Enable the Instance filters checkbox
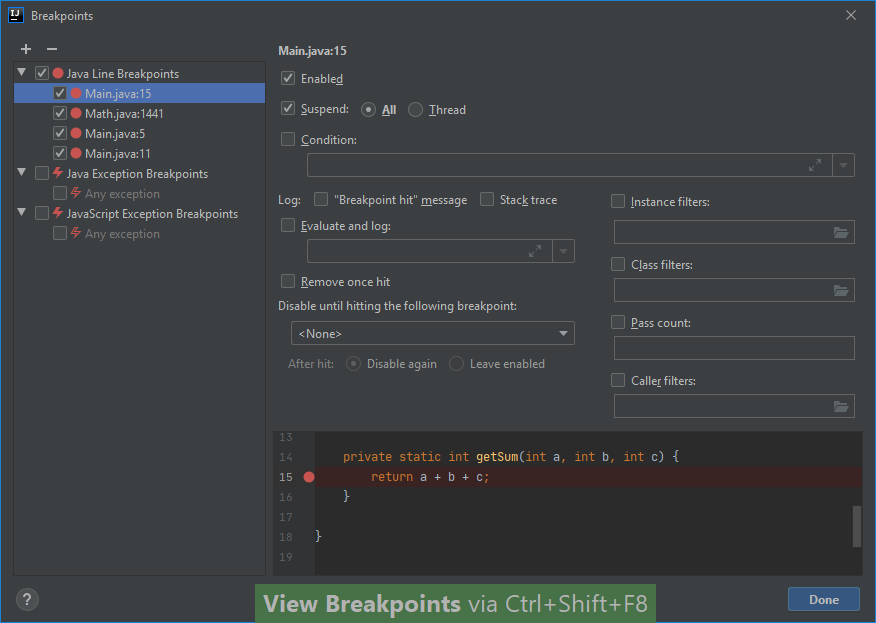876x623 pixels. [x=618, y=201]
